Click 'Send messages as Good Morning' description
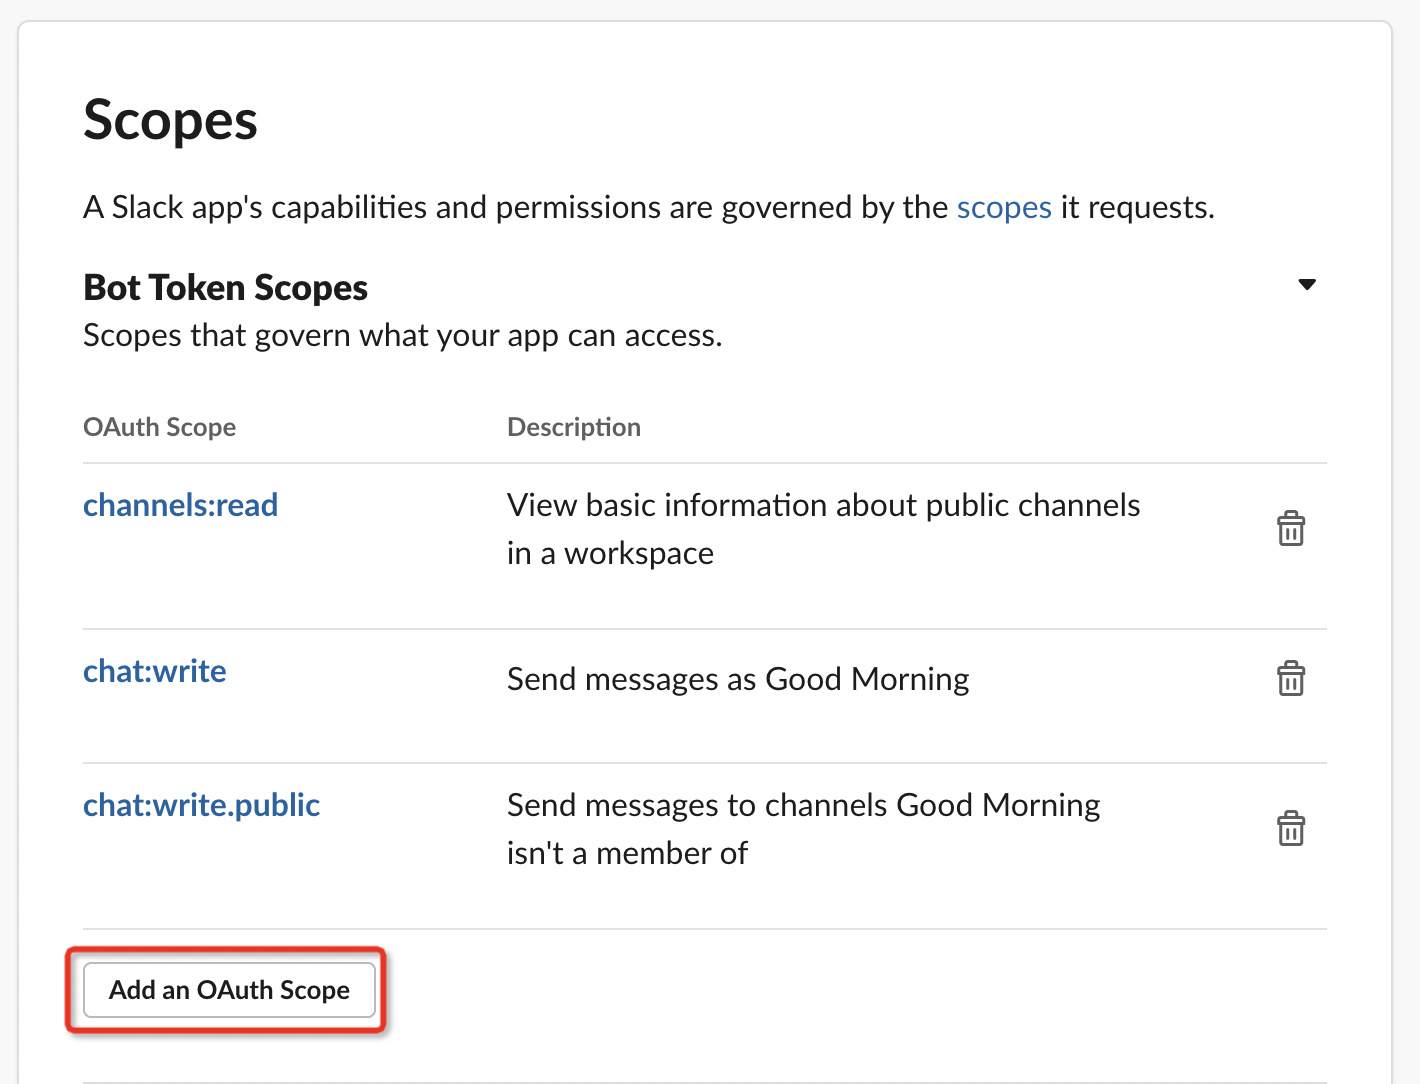1420x1084 pixels. point(737,680)
